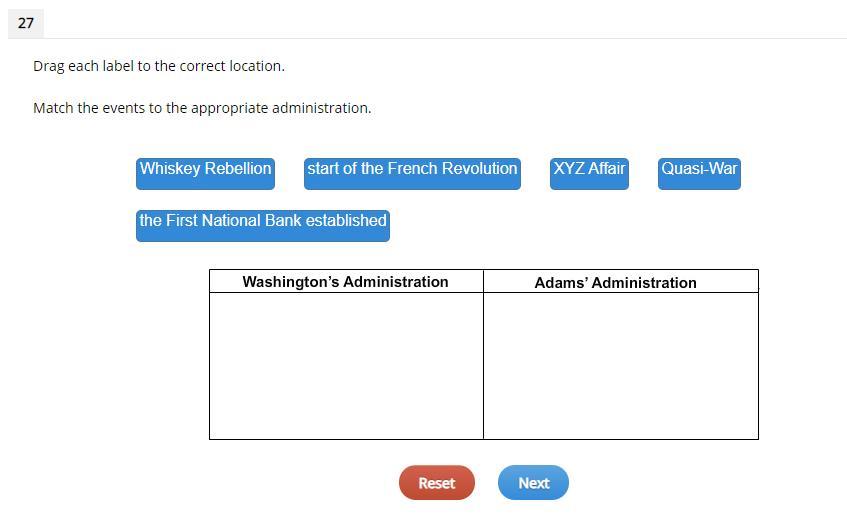Choose the label mentioning a rebellion

205,171
